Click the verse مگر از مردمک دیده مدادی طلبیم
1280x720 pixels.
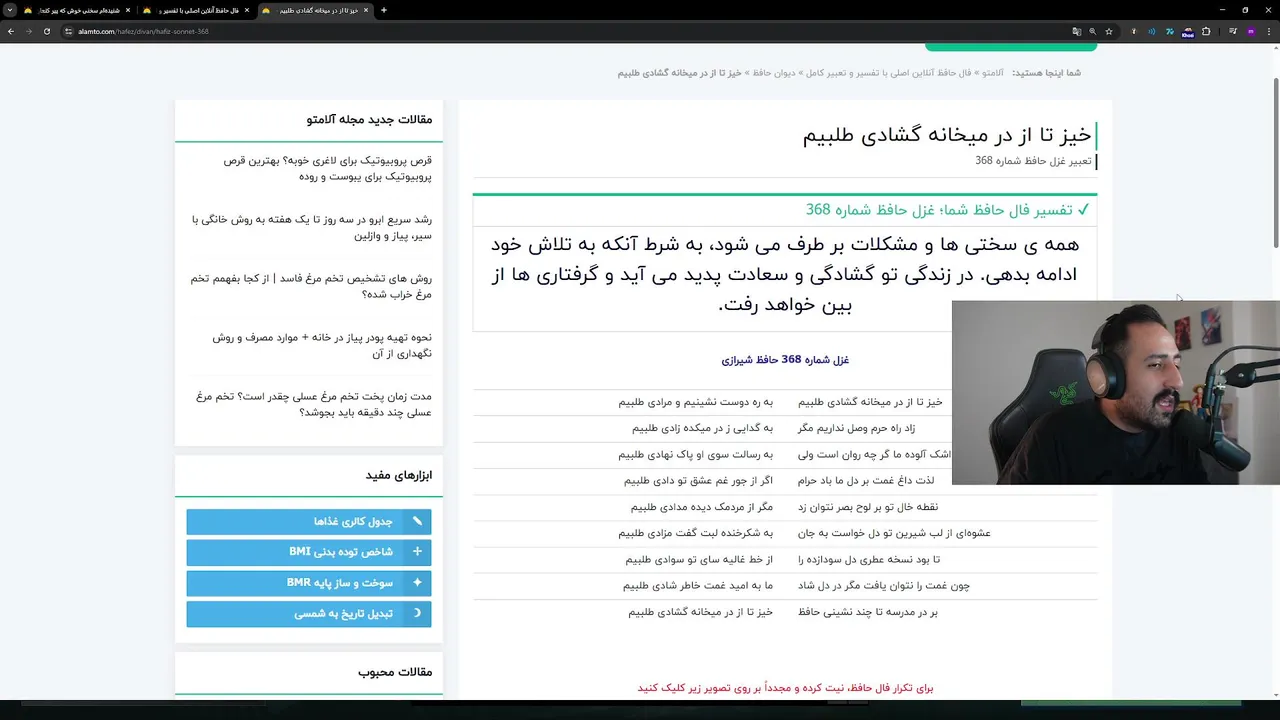click(x=702, y=507)
